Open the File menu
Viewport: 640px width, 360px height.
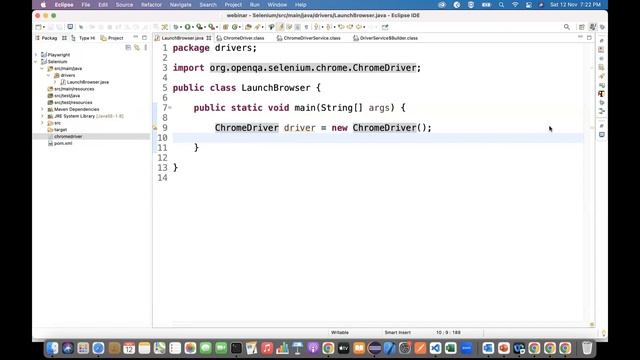click(85, 5)
